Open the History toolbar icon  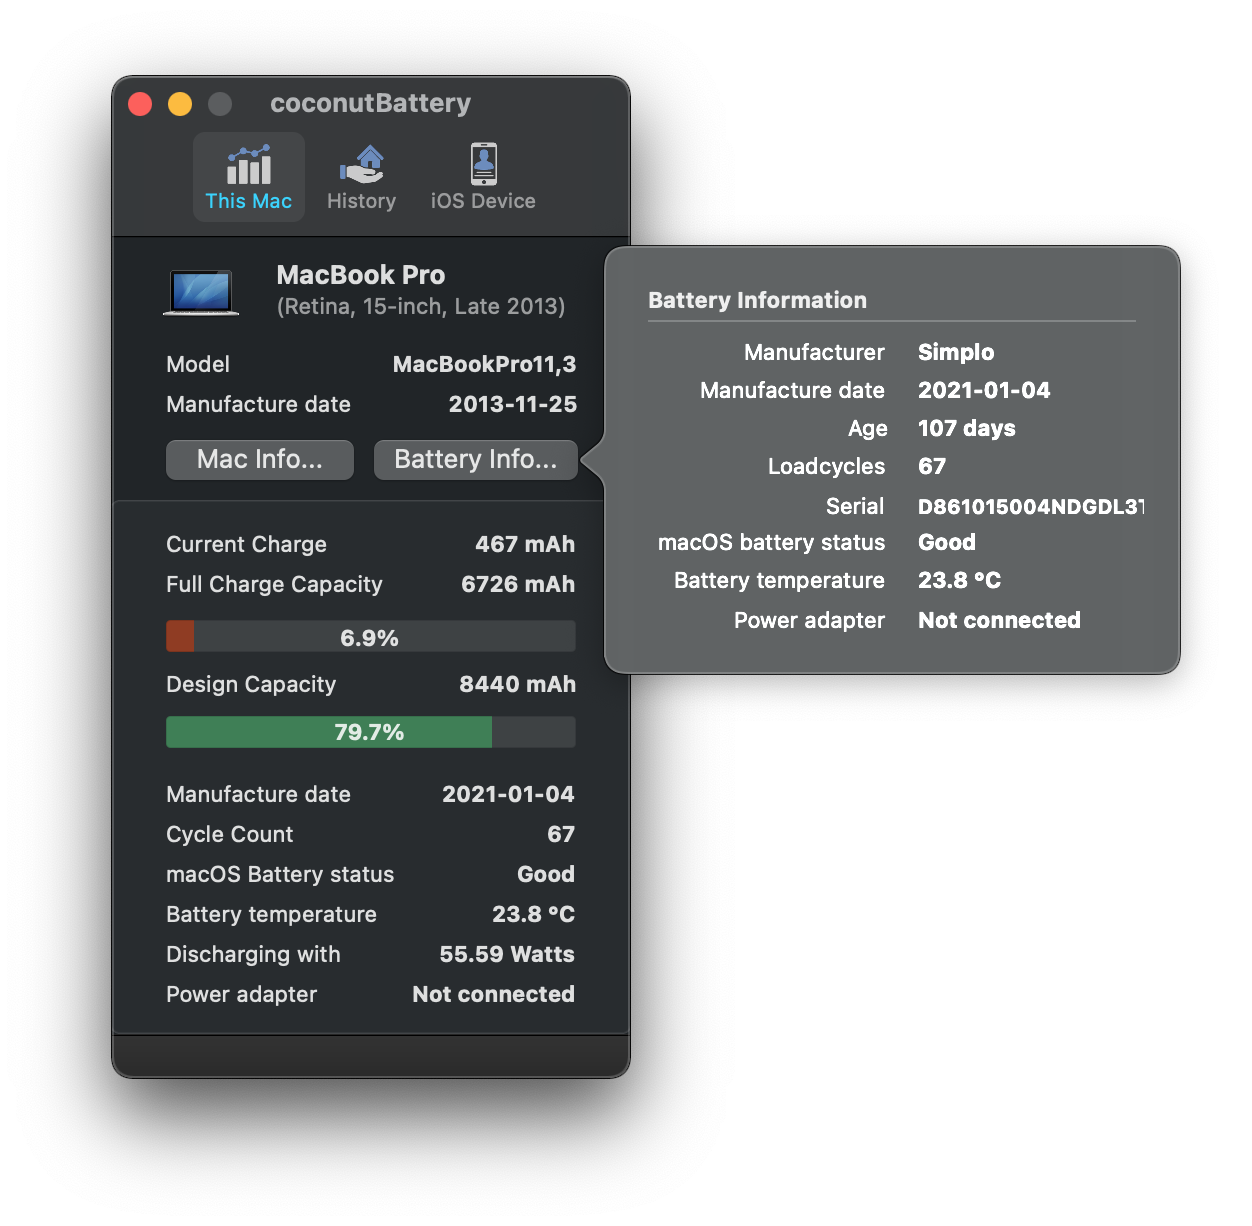361,164
